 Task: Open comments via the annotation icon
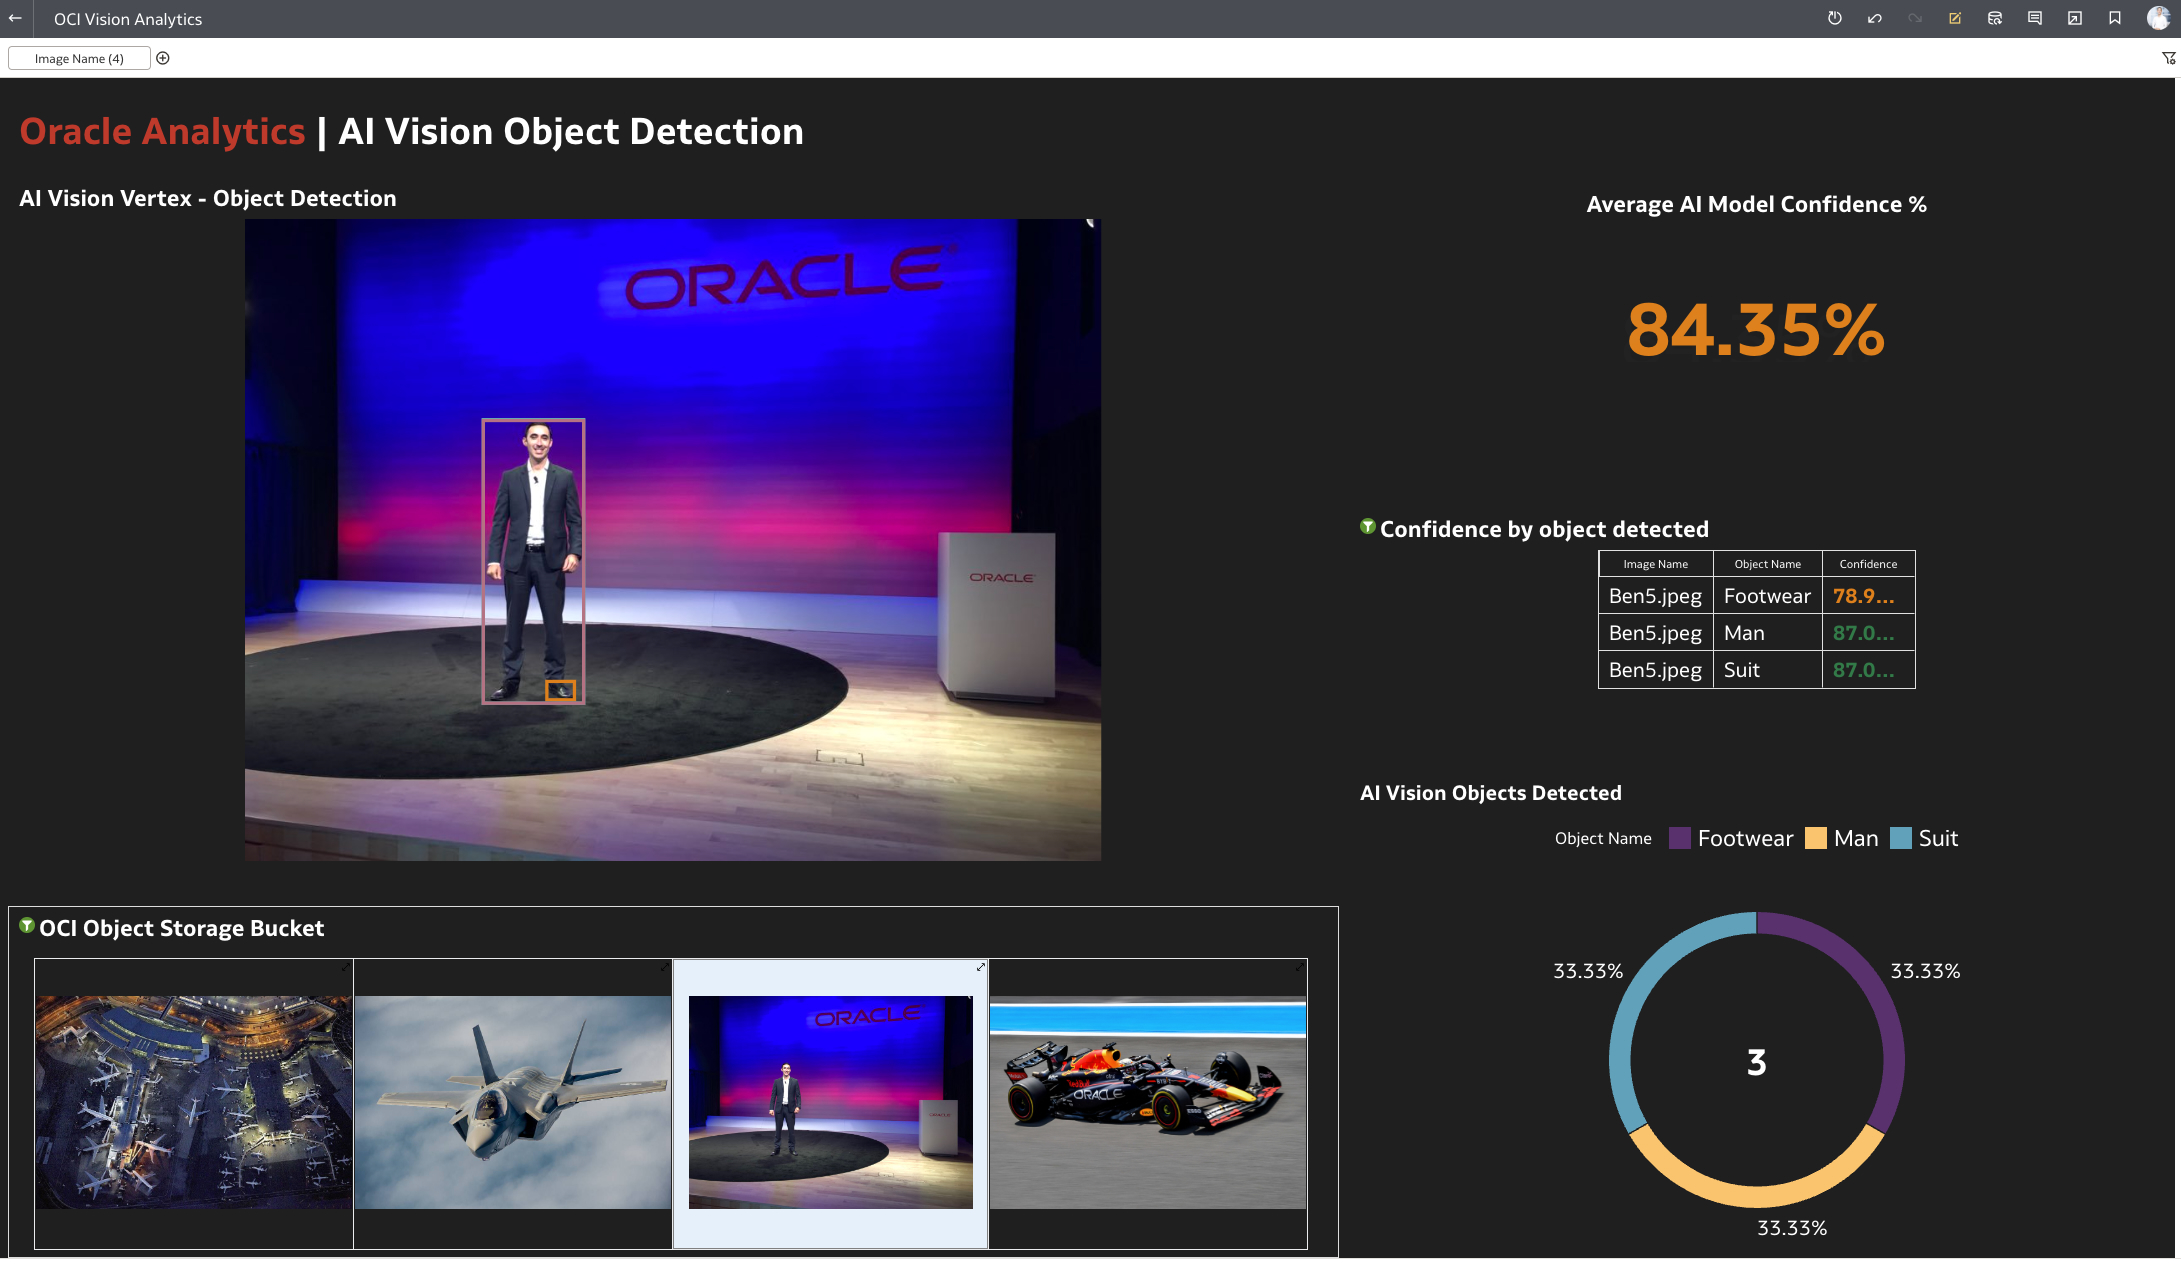tap(2035, 18)
